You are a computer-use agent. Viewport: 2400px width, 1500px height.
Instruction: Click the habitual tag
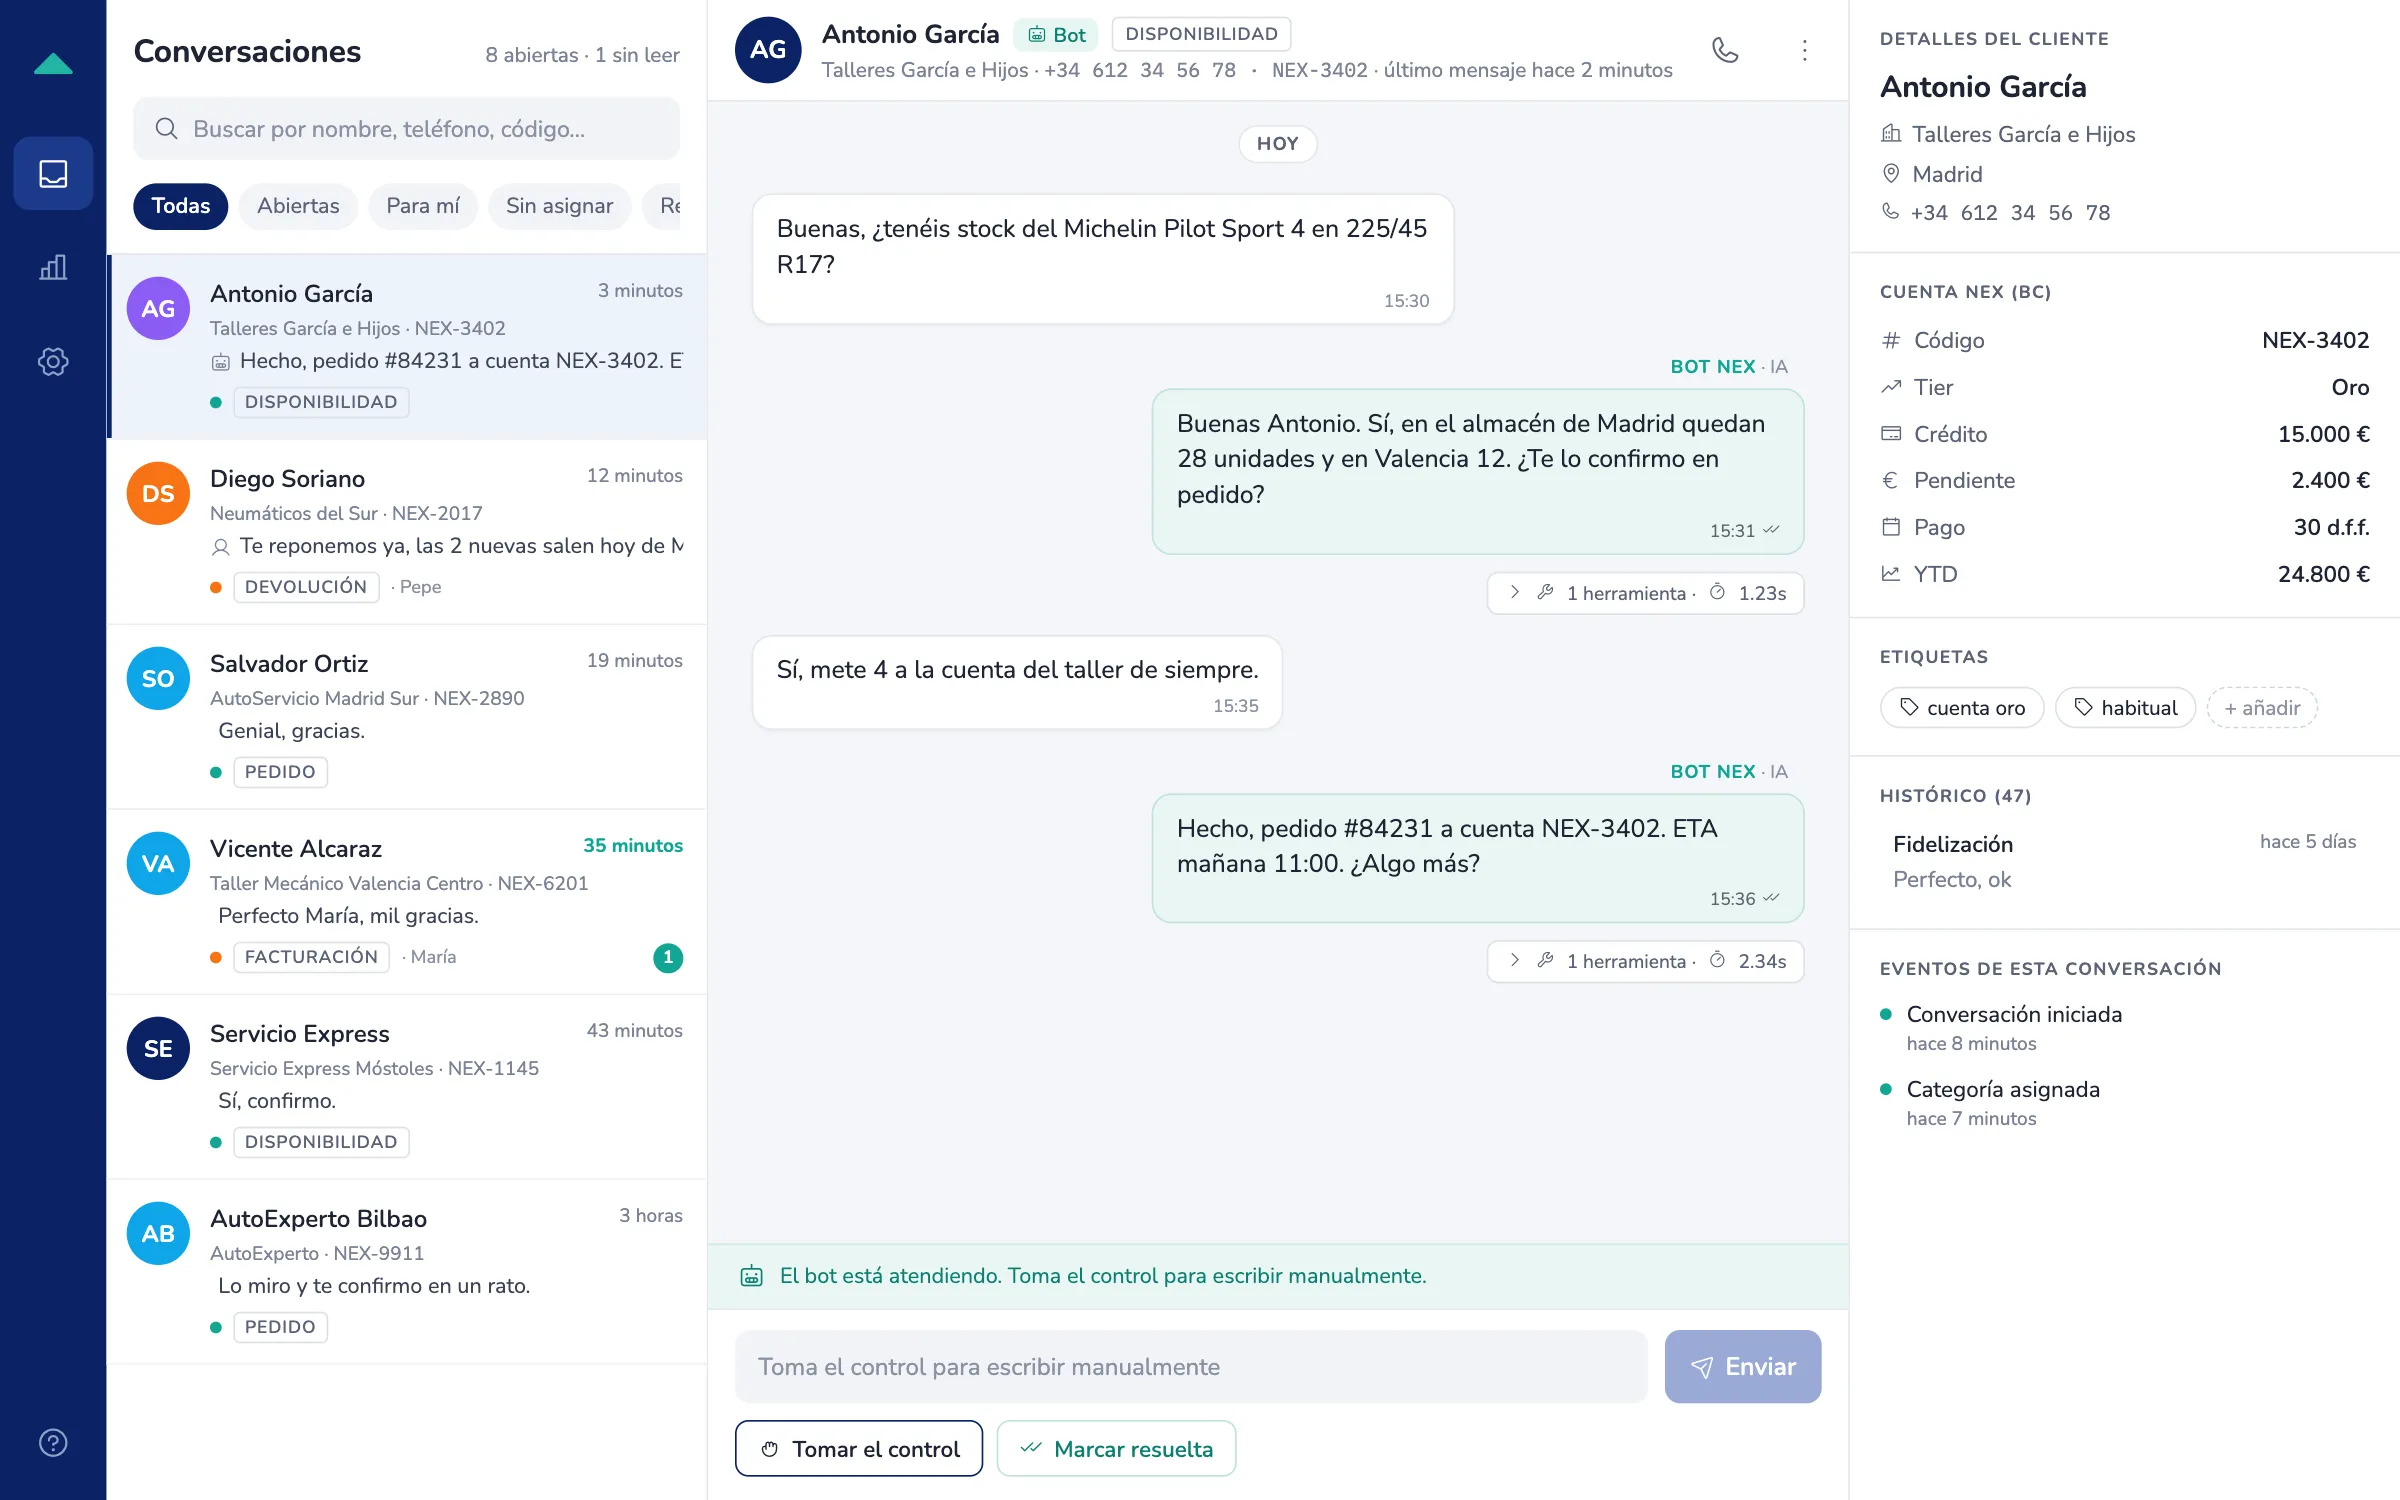tap(2125, 708)
